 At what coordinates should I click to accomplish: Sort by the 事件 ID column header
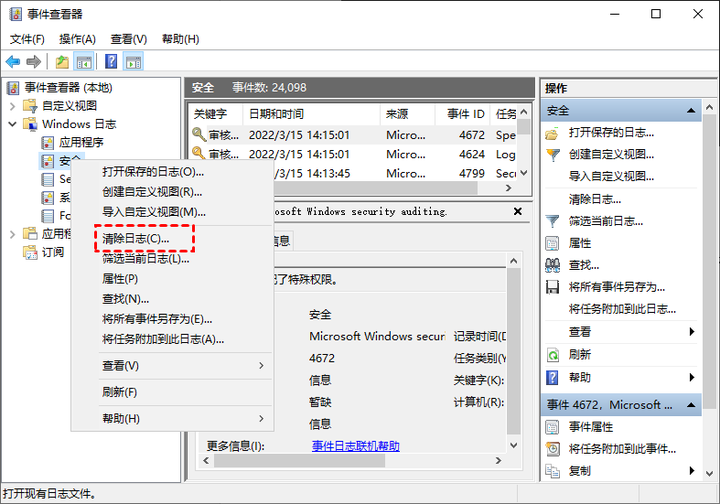[463, 114]
